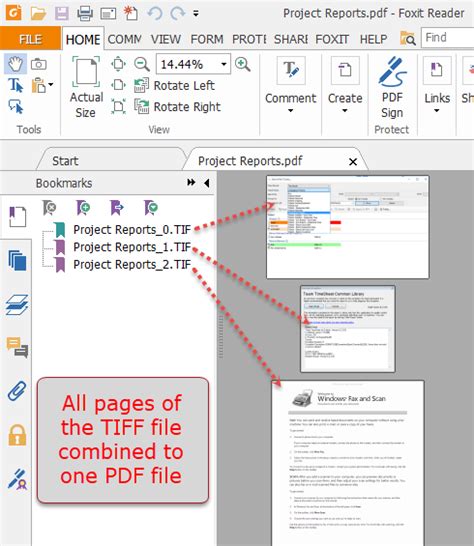The image size is (474, 546).
Task: Expand the Bookmarks panel double-arrow
Action: tap(191, 182)
